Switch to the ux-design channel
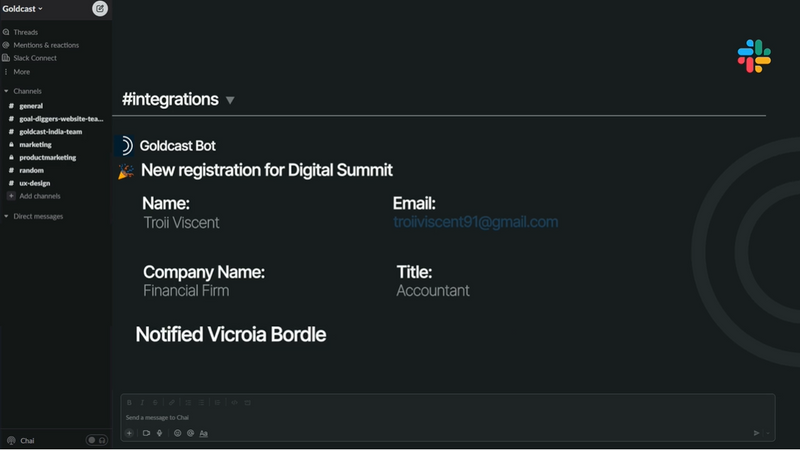Image resolution: width=800 pixels, height=450 pixels. tap(35, 183)
